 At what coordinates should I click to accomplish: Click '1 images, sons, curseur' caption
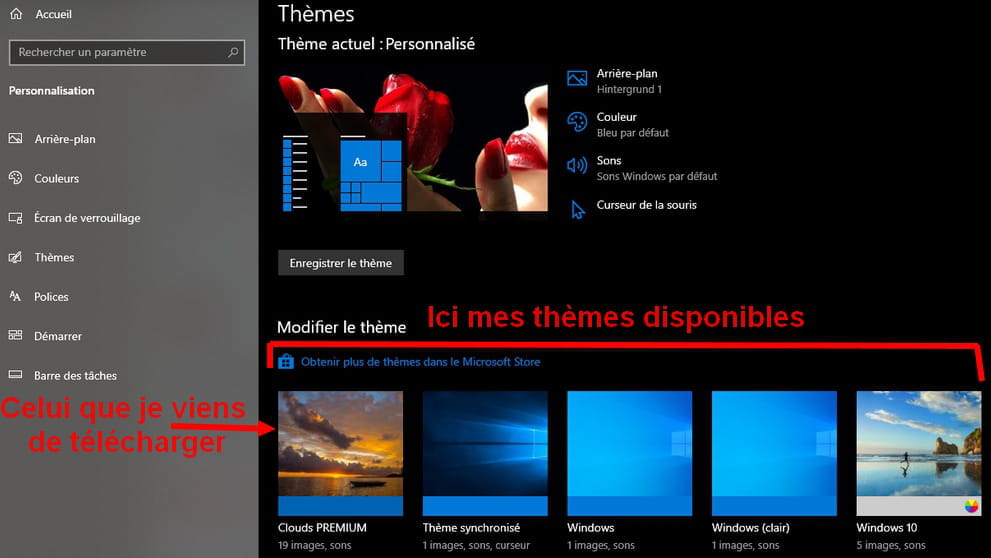pyautogui.click(x=477, y=545)
